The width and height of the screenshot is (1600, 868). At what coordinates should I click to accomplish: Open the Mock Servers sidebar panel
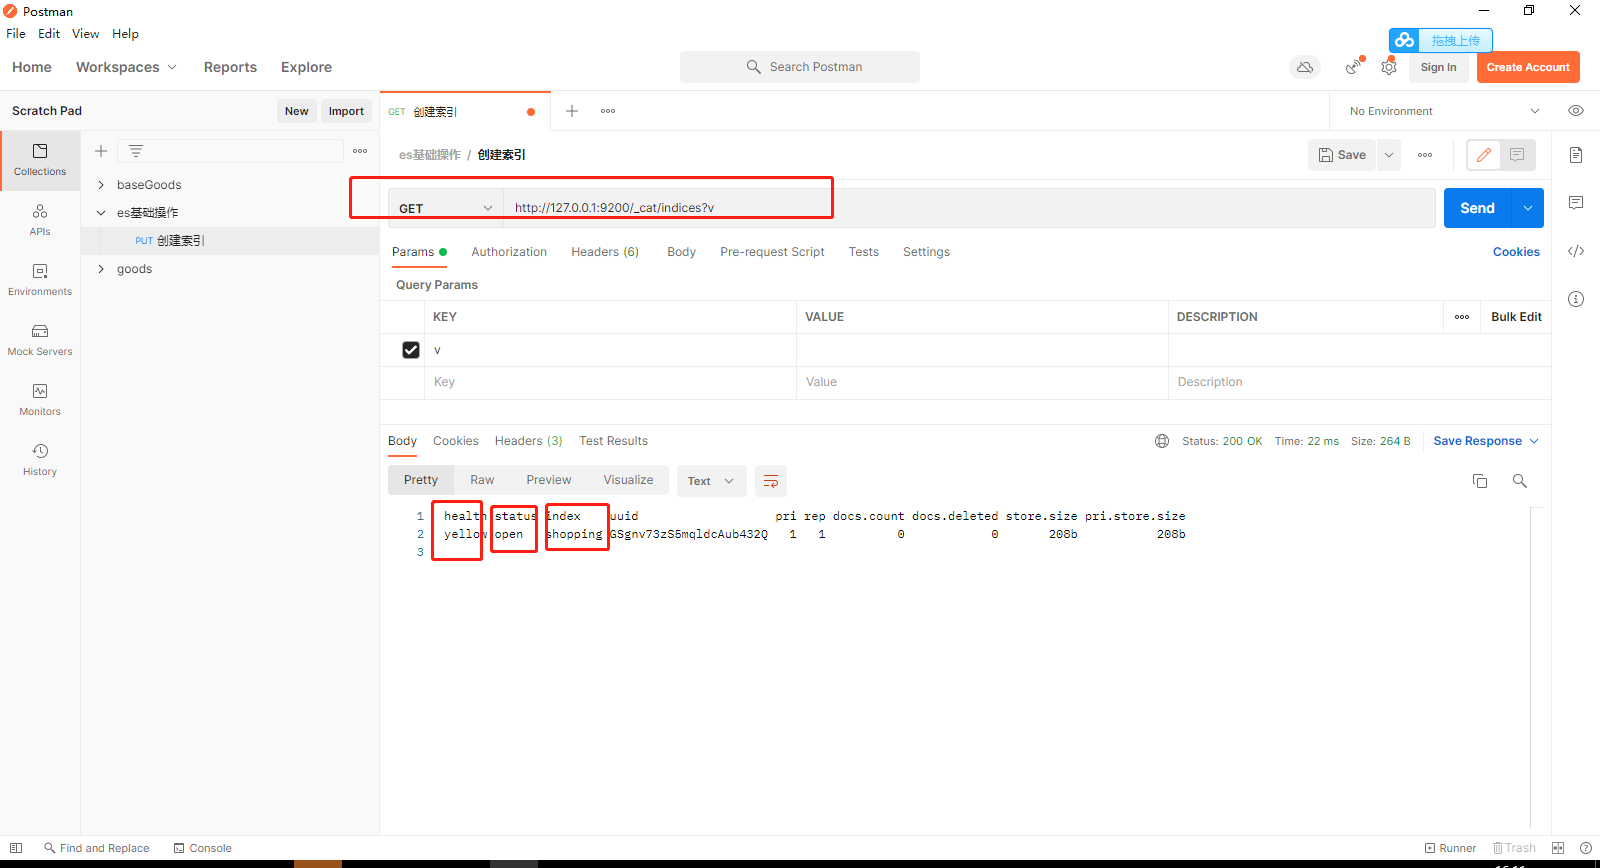40,340
